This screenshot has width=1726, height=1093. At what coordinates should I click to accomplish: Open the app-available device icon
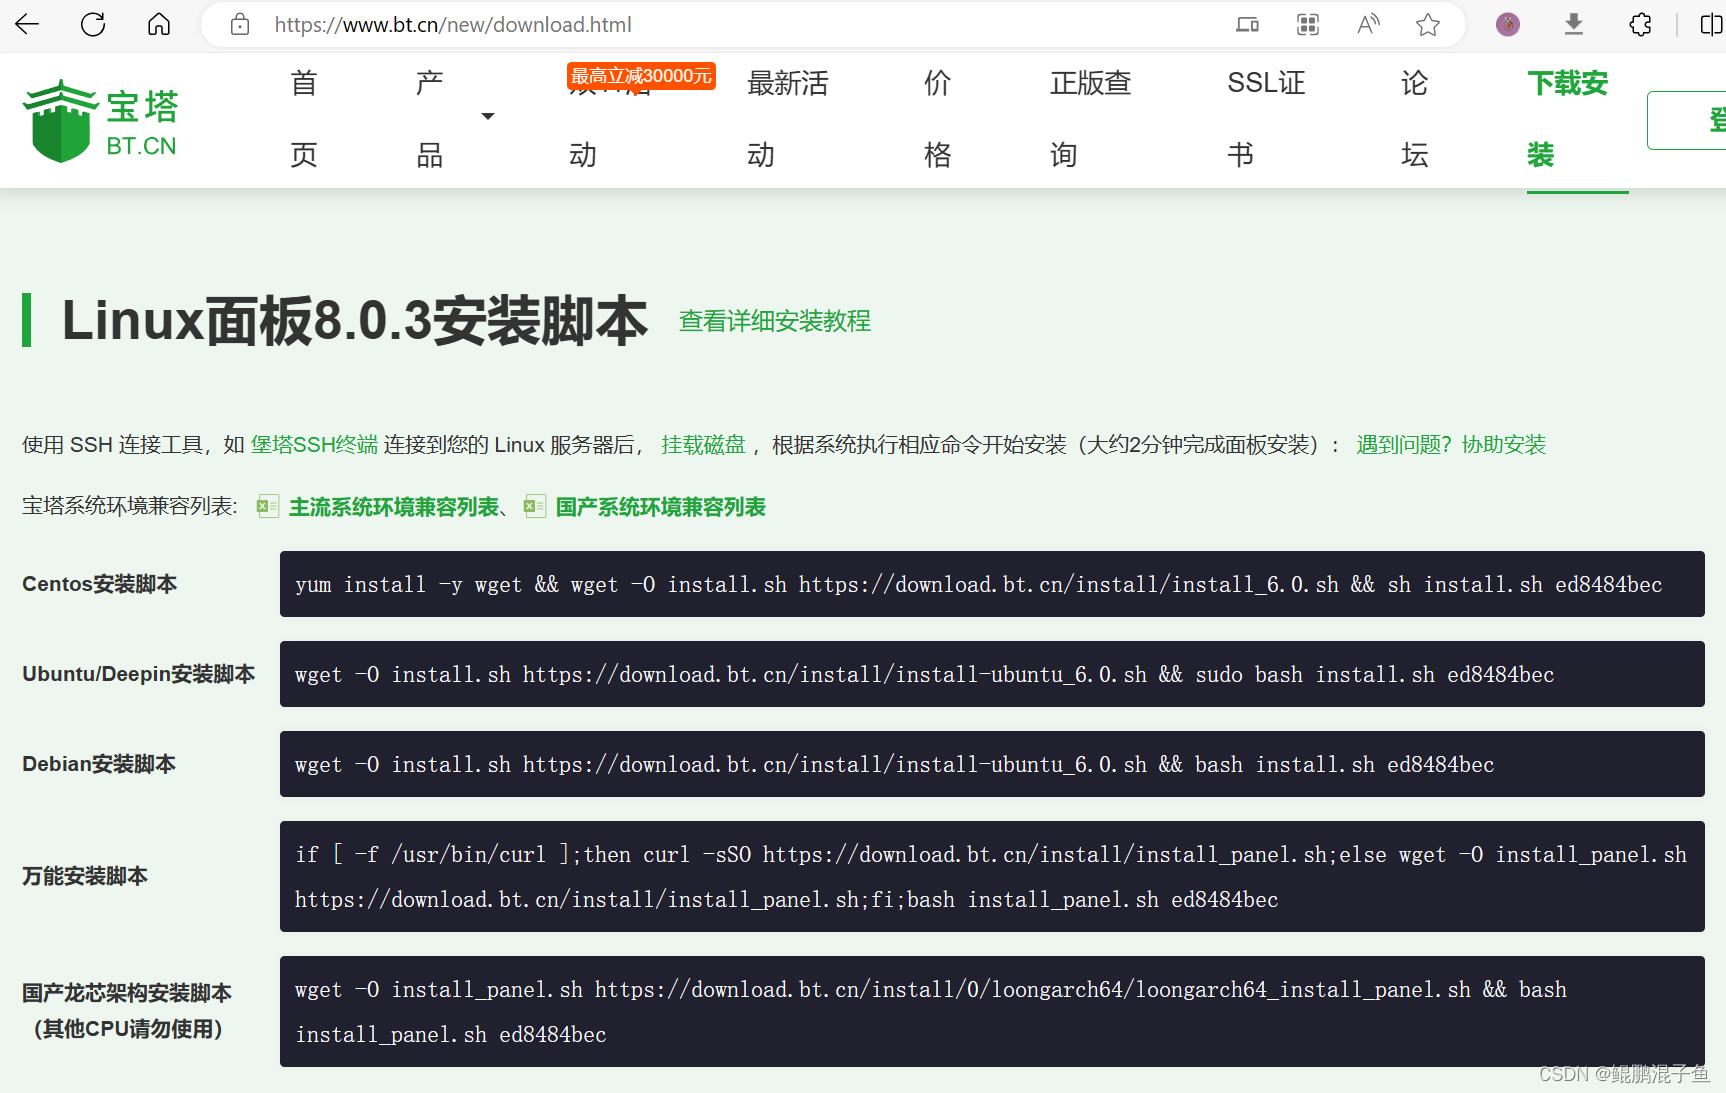click(x=1247, y=24)
